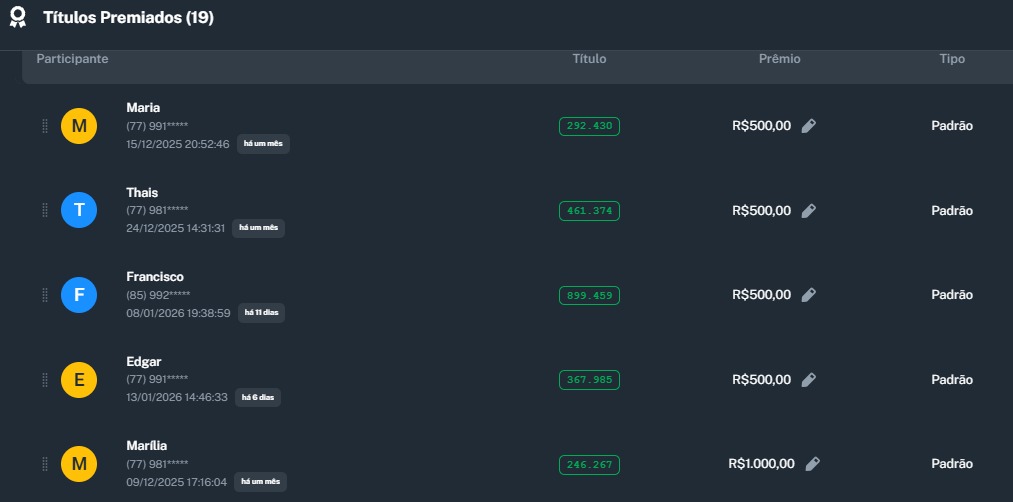Edit the prize for Thais

coord(809,211)
